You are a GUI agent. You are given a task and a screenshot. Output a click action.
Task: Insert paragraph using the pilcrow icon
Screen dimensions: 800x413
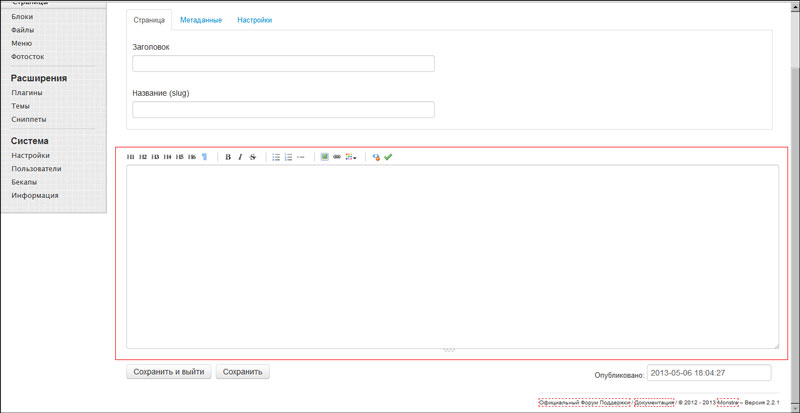[x=205, y=157]
